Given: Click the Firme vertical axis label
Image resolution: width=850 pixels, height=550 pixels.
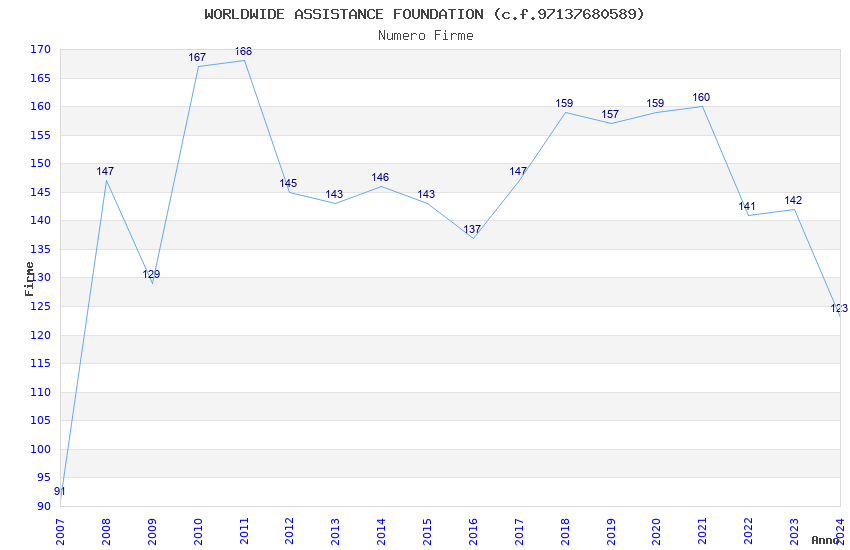Looking at the screenshot, I should (x=29, y=279).
